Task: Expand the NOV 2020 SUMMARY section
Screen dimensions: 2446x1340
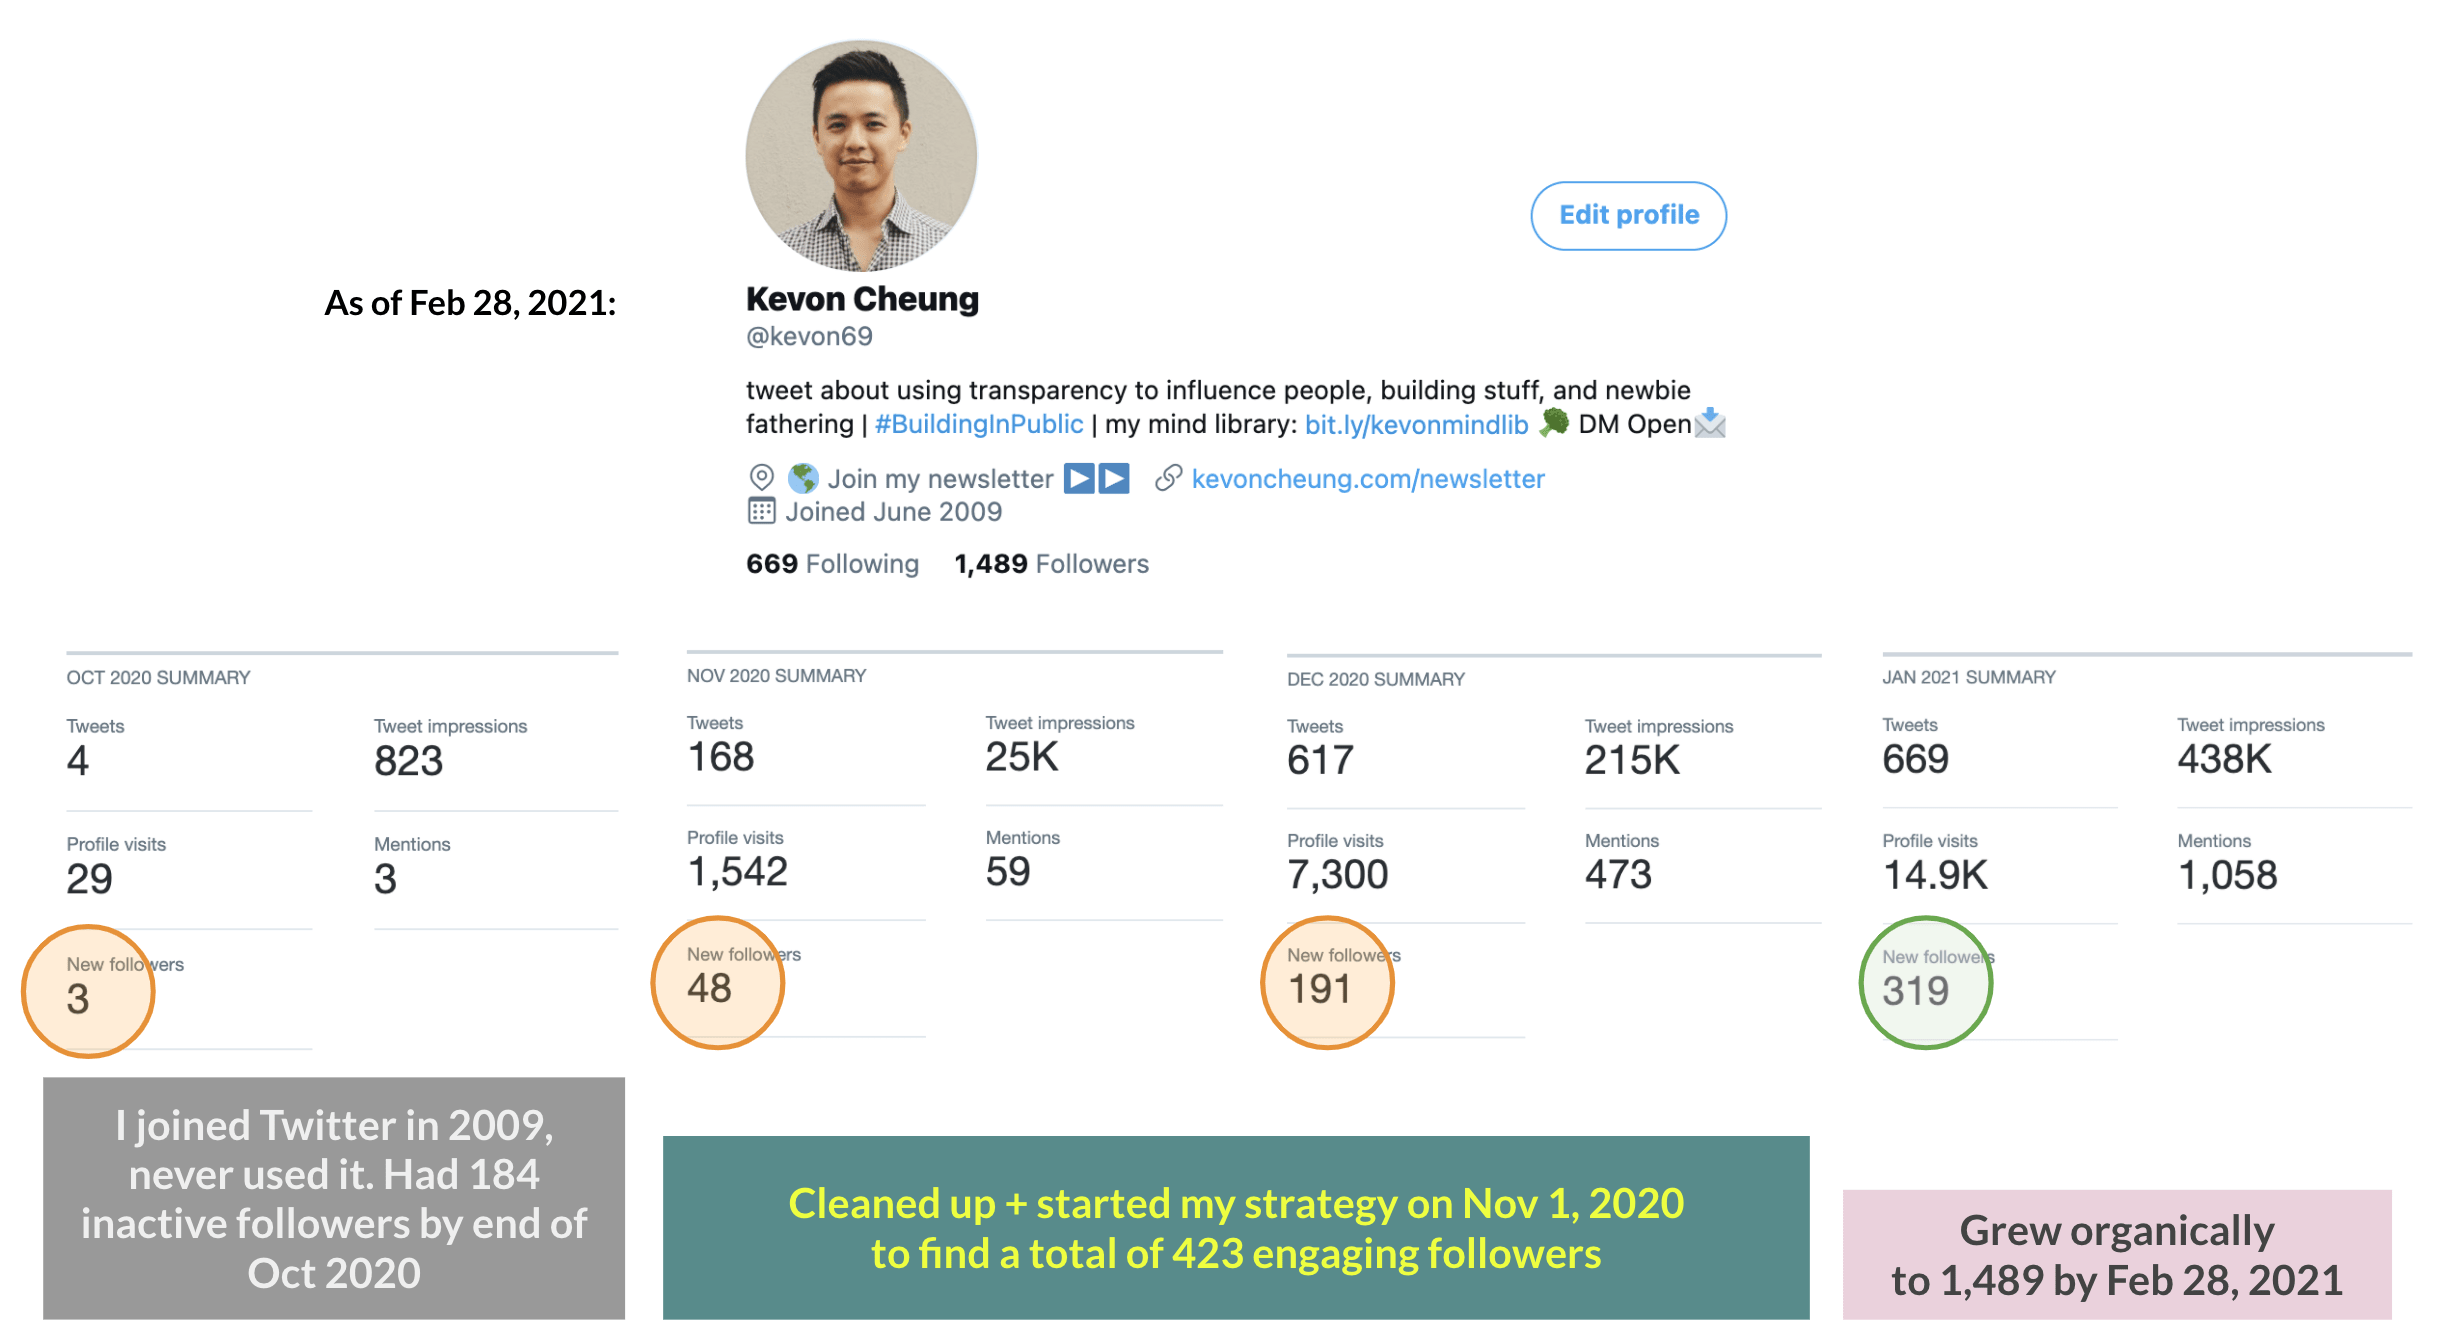Action: (x=776, y=675)
